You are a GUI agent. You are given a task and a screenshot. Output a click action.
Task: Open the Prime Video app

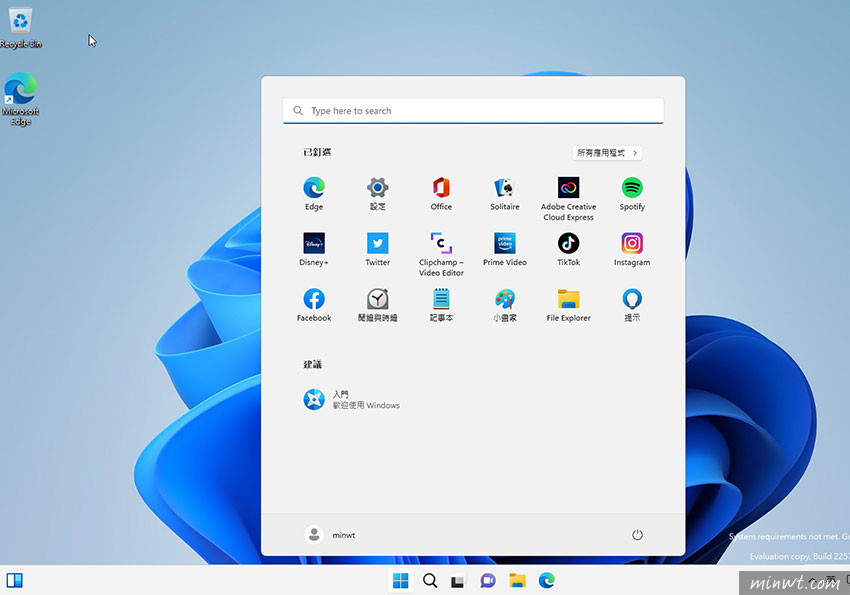505,249
